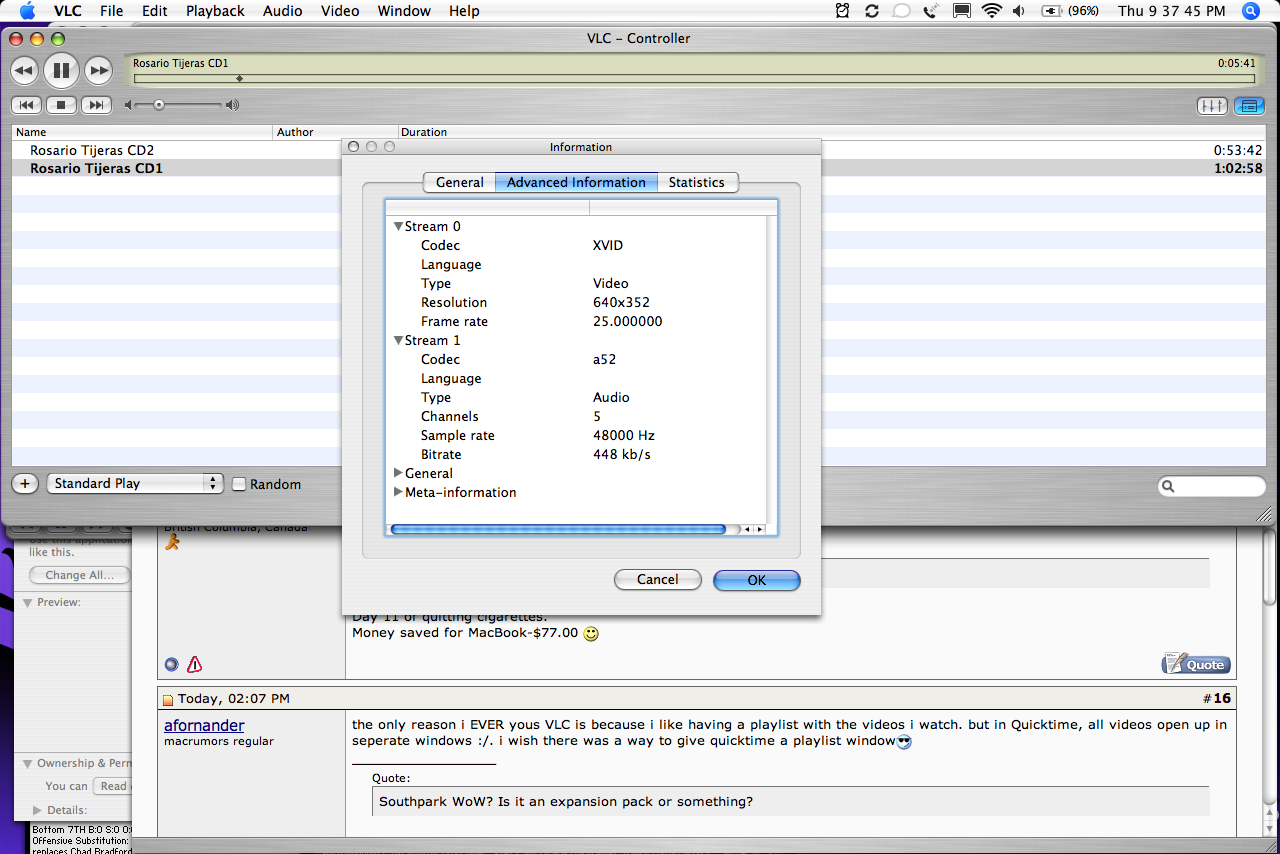Image resolution: width=1280 pixels, height=854 pixels.
Task: Click the loud speaker icon for max volume
Action: click(x=232, y=105)
